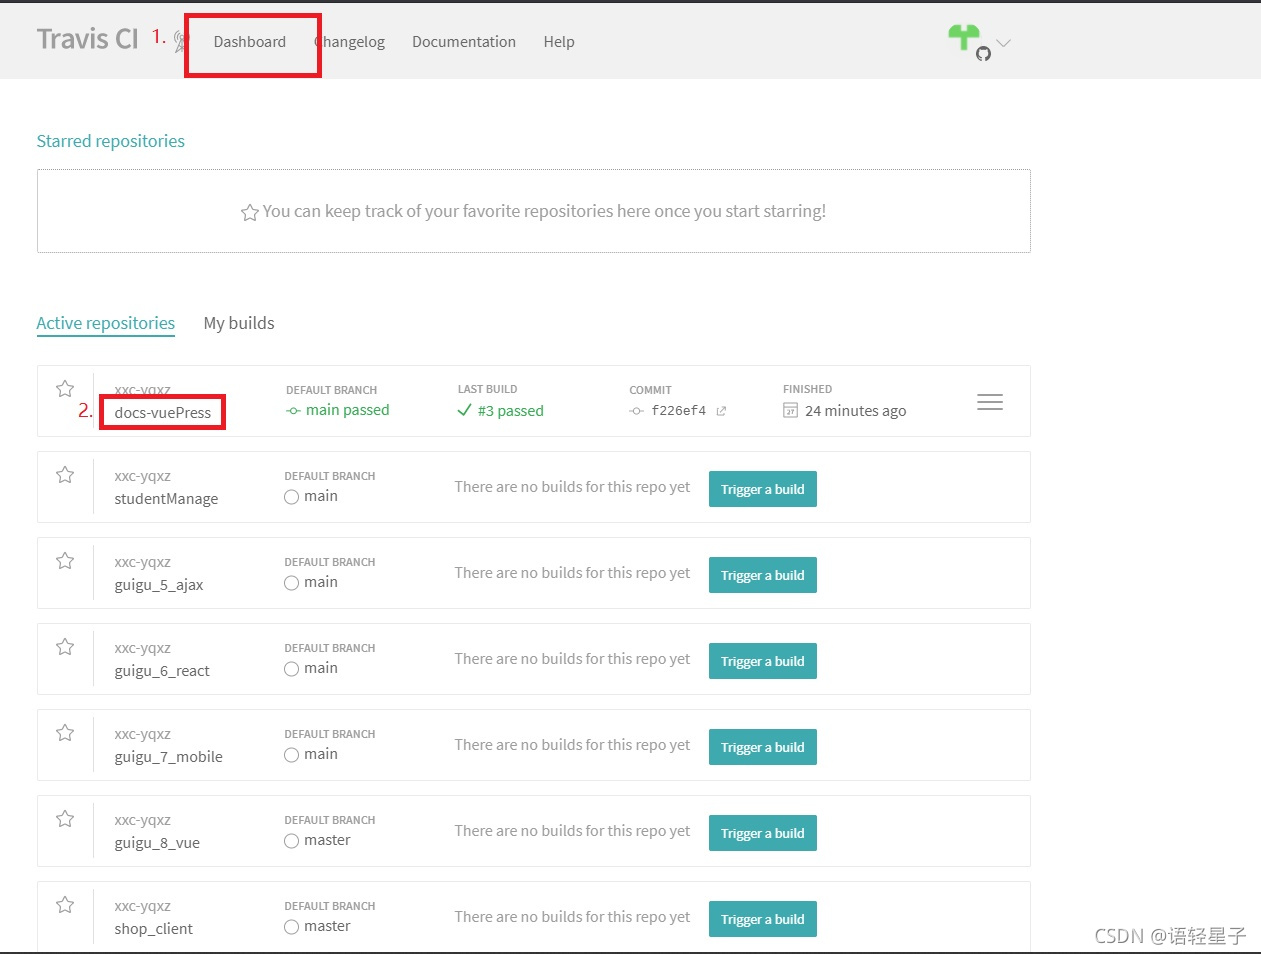Open the shop_client repository
The height and width of the screenshot is (954, 1261).
pos(154,929)
